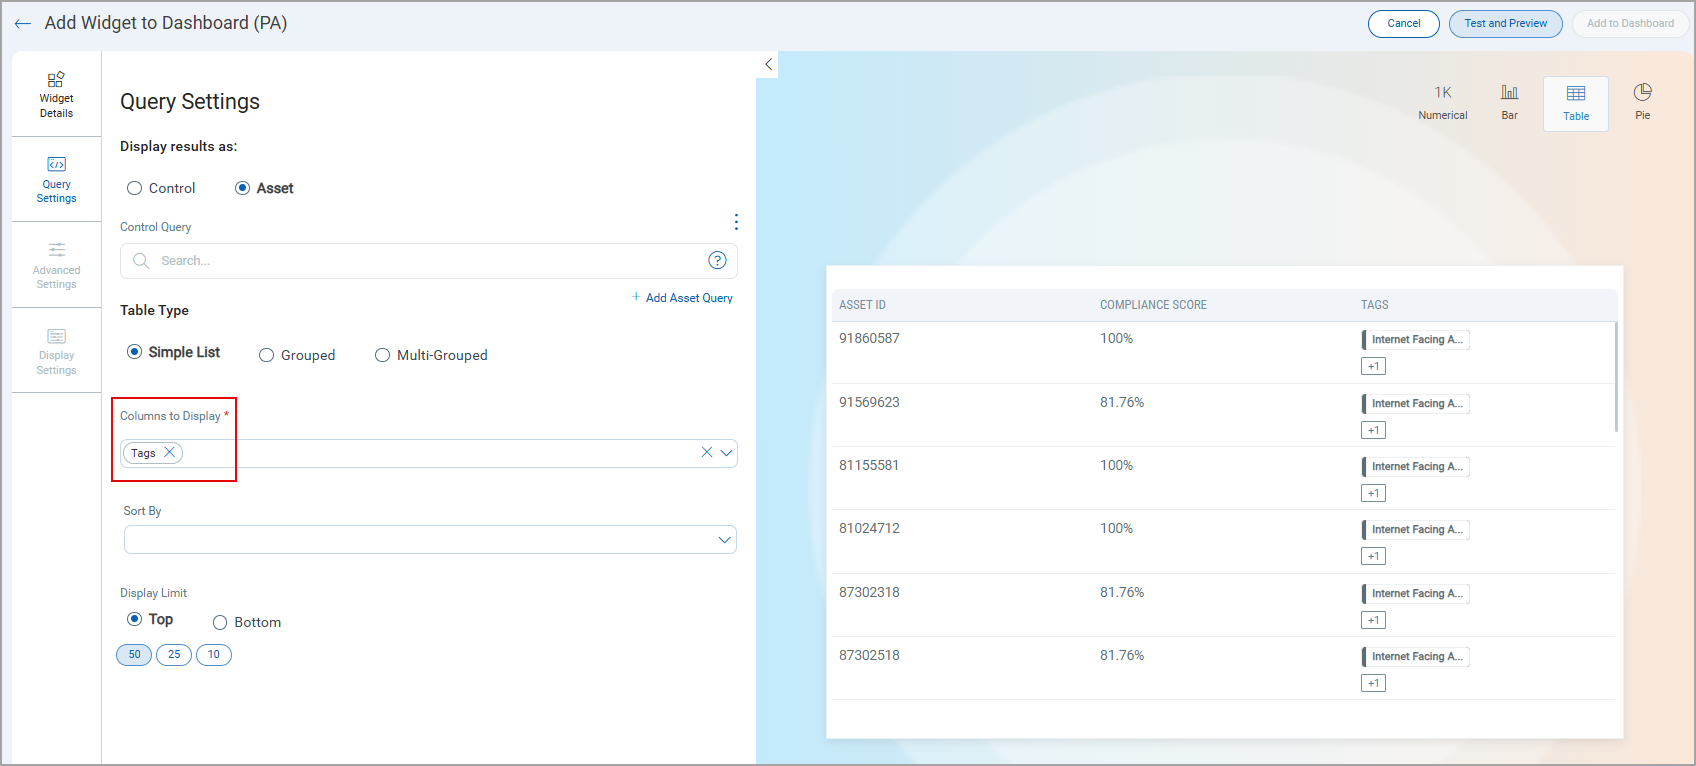Click asset ID 91569623
This screenshot has width=1696, height=766.
[869, 402]
